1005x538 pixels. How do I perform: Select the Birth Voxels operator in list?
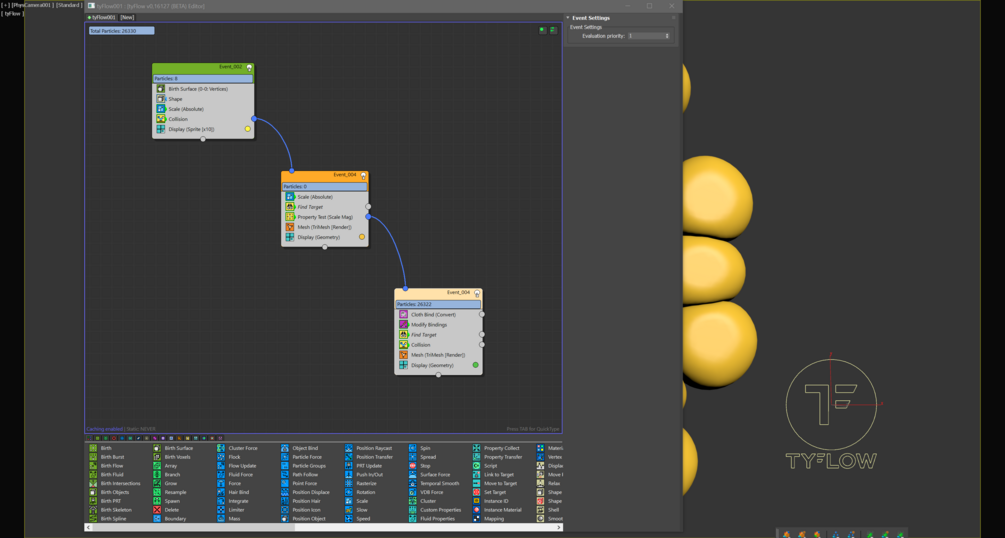(x=172, y=457)
